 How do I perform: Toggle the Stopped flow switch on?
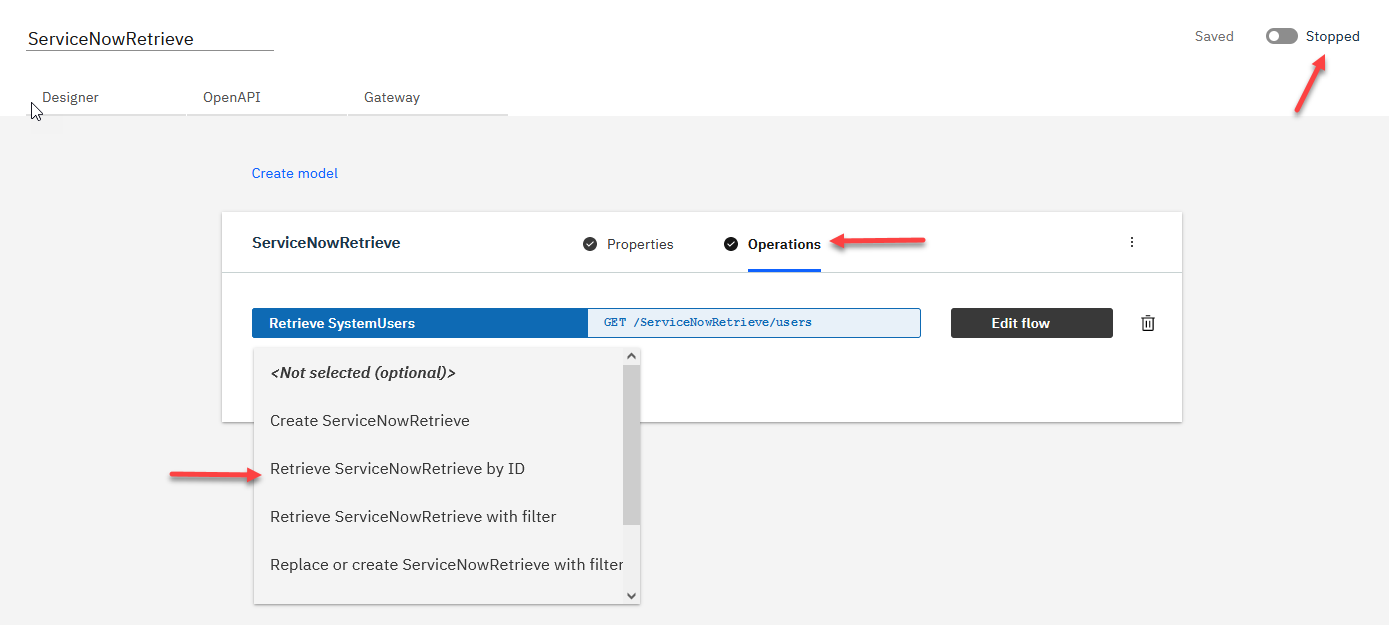pos(1281,37)
